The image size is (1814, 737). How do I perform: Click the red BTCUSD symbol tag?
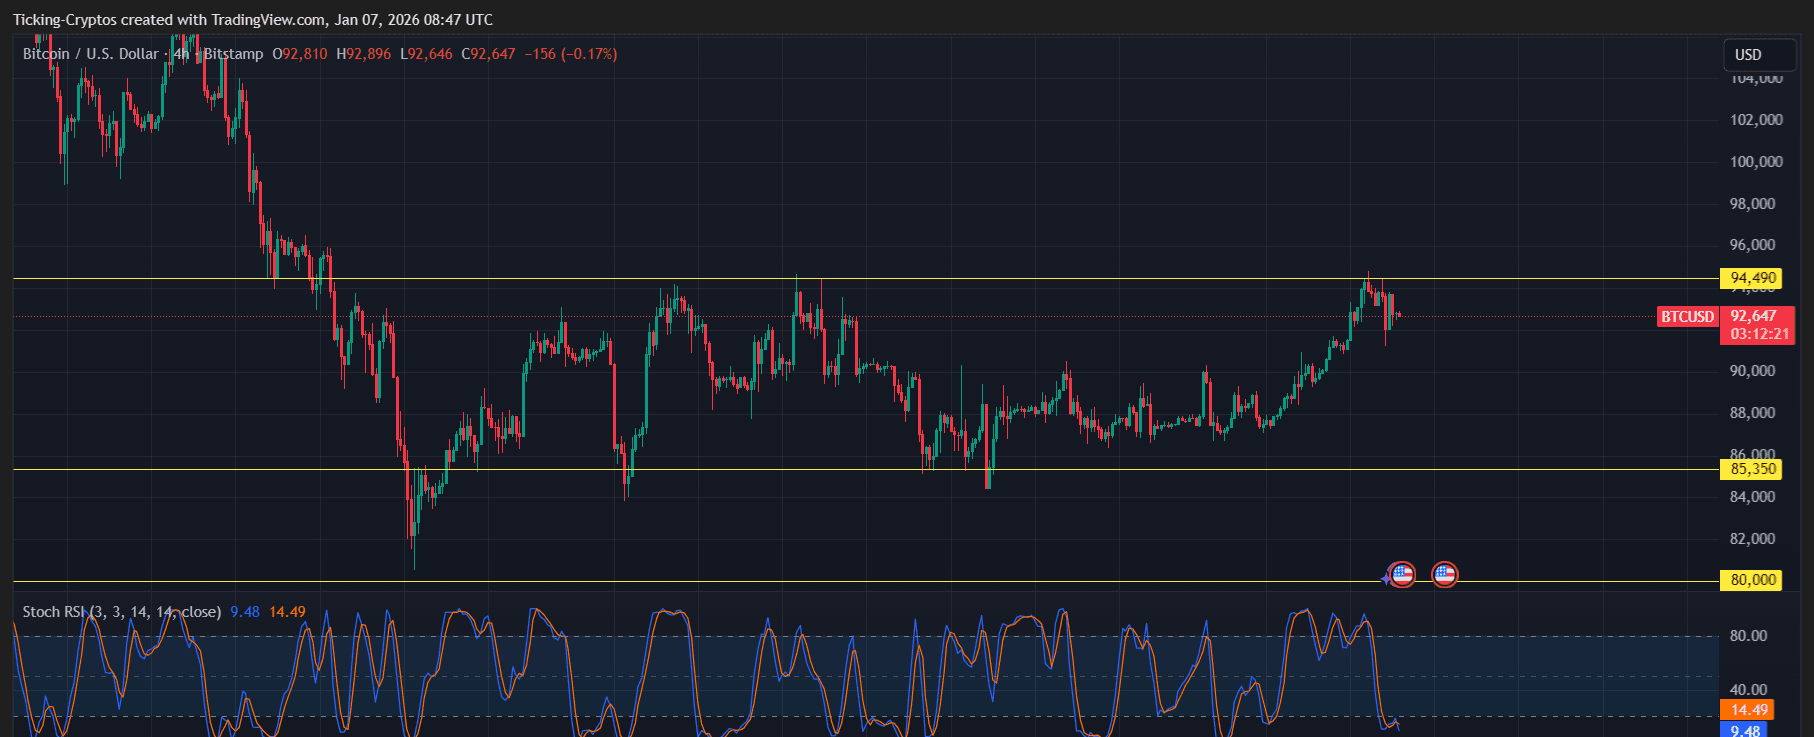click(x=1687, y=317)
